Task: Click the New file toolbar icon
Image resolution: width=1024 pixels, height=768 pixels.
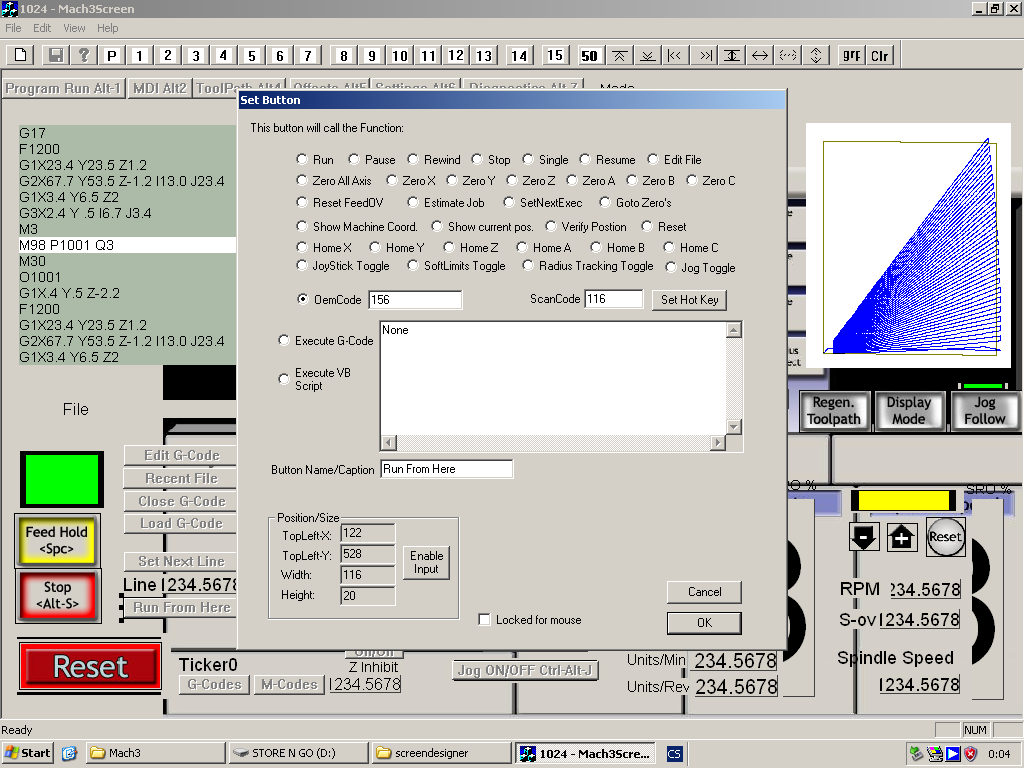Action: pos(21,55)
